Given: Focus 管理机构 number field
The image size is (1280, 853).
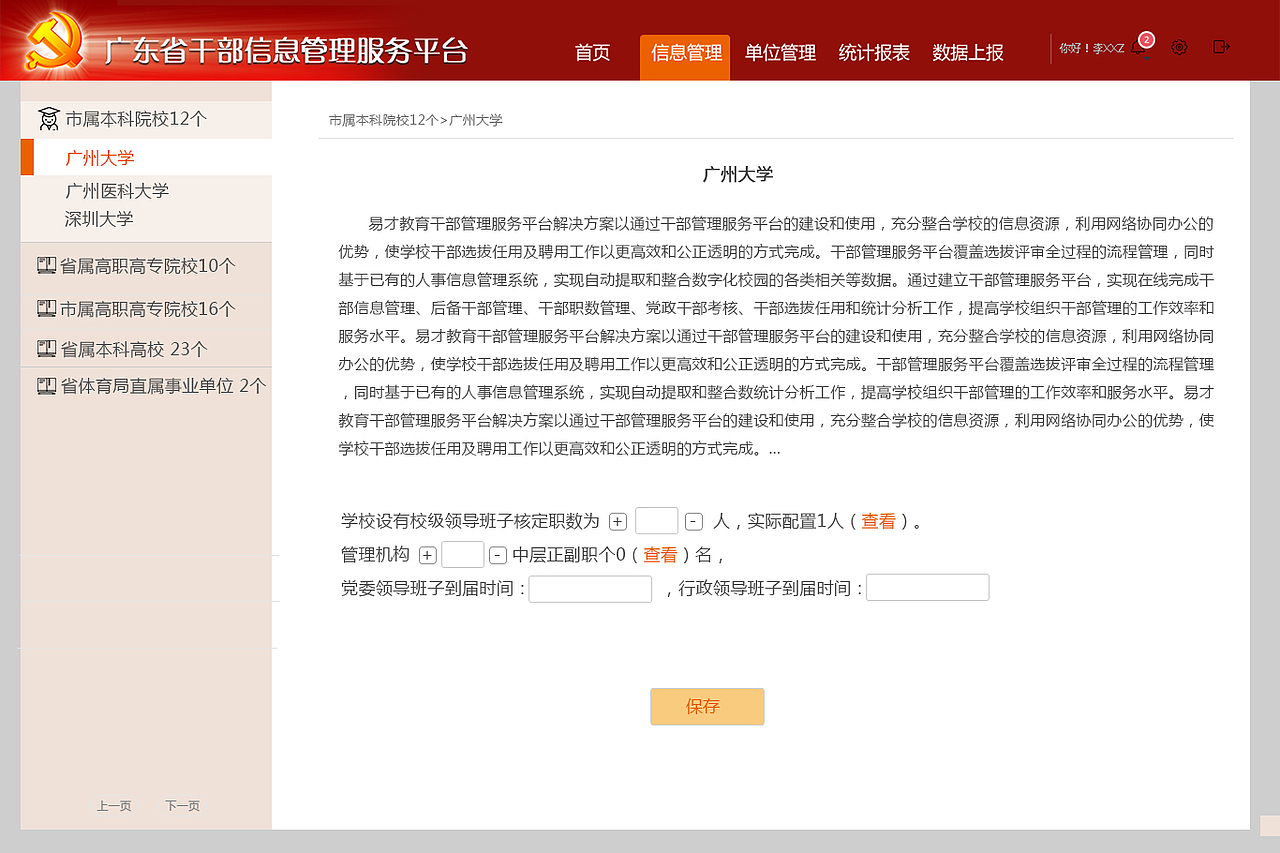Looking at the screenshot, I should pos(463,554).
